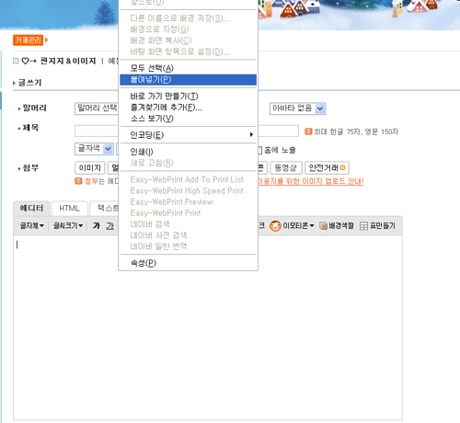This screenshot has width=460, height=423.
Task: Click the expand box icon beside 편지지&이미지
Action: tap(15, 61)
